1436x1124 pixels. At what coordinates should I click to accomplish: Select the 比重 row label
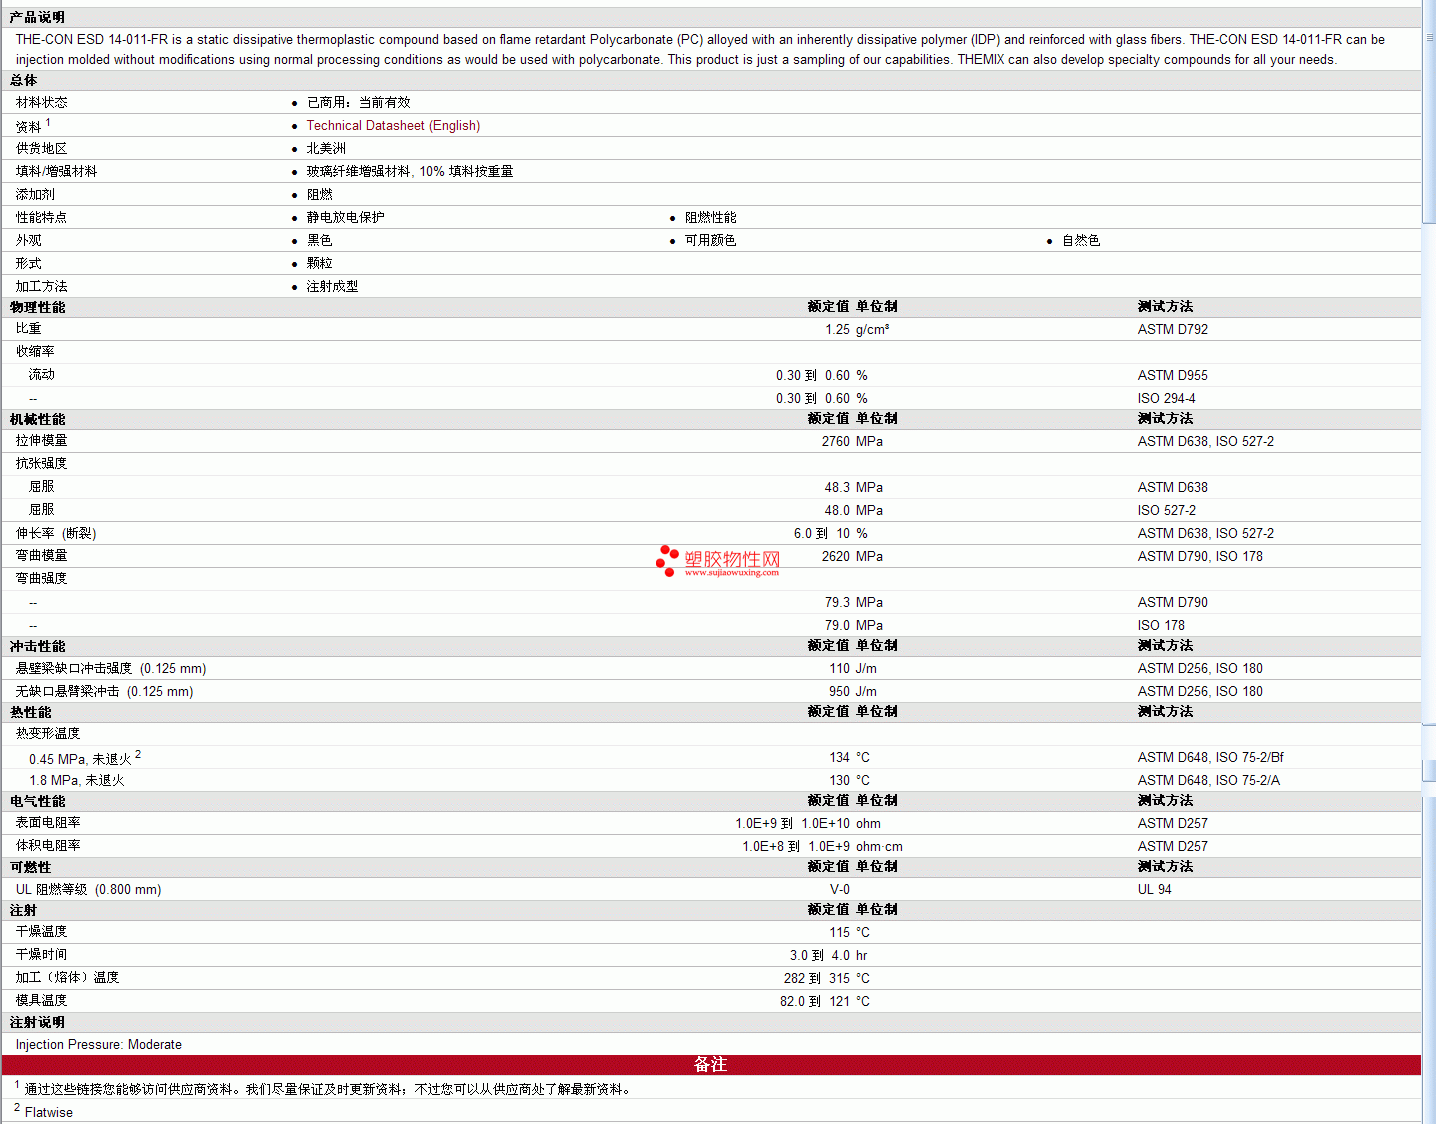[x=29, y=328]
